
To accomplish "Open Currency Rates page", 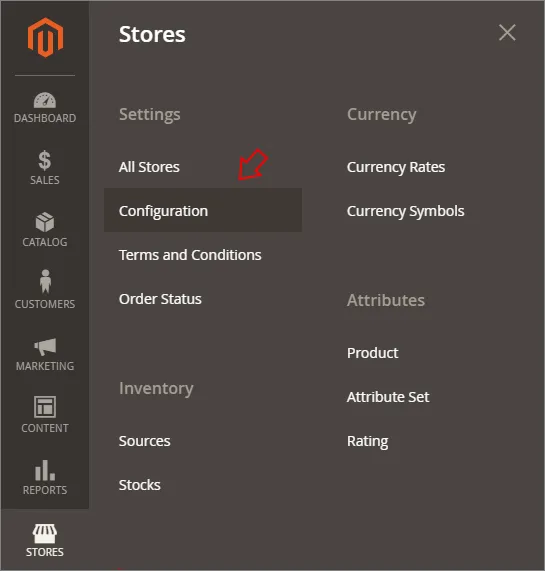I will 396,168.
